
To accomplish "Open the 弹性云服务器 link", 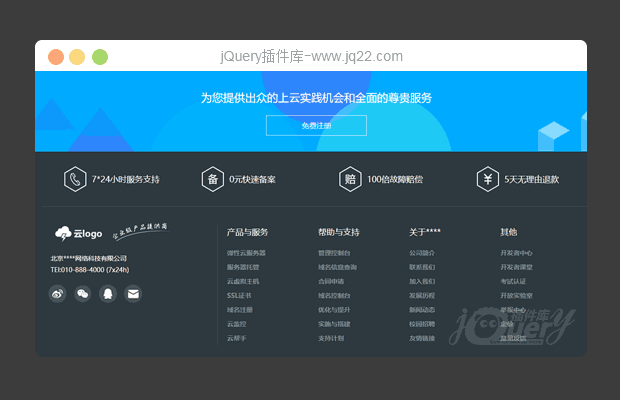I will point(246,253).
